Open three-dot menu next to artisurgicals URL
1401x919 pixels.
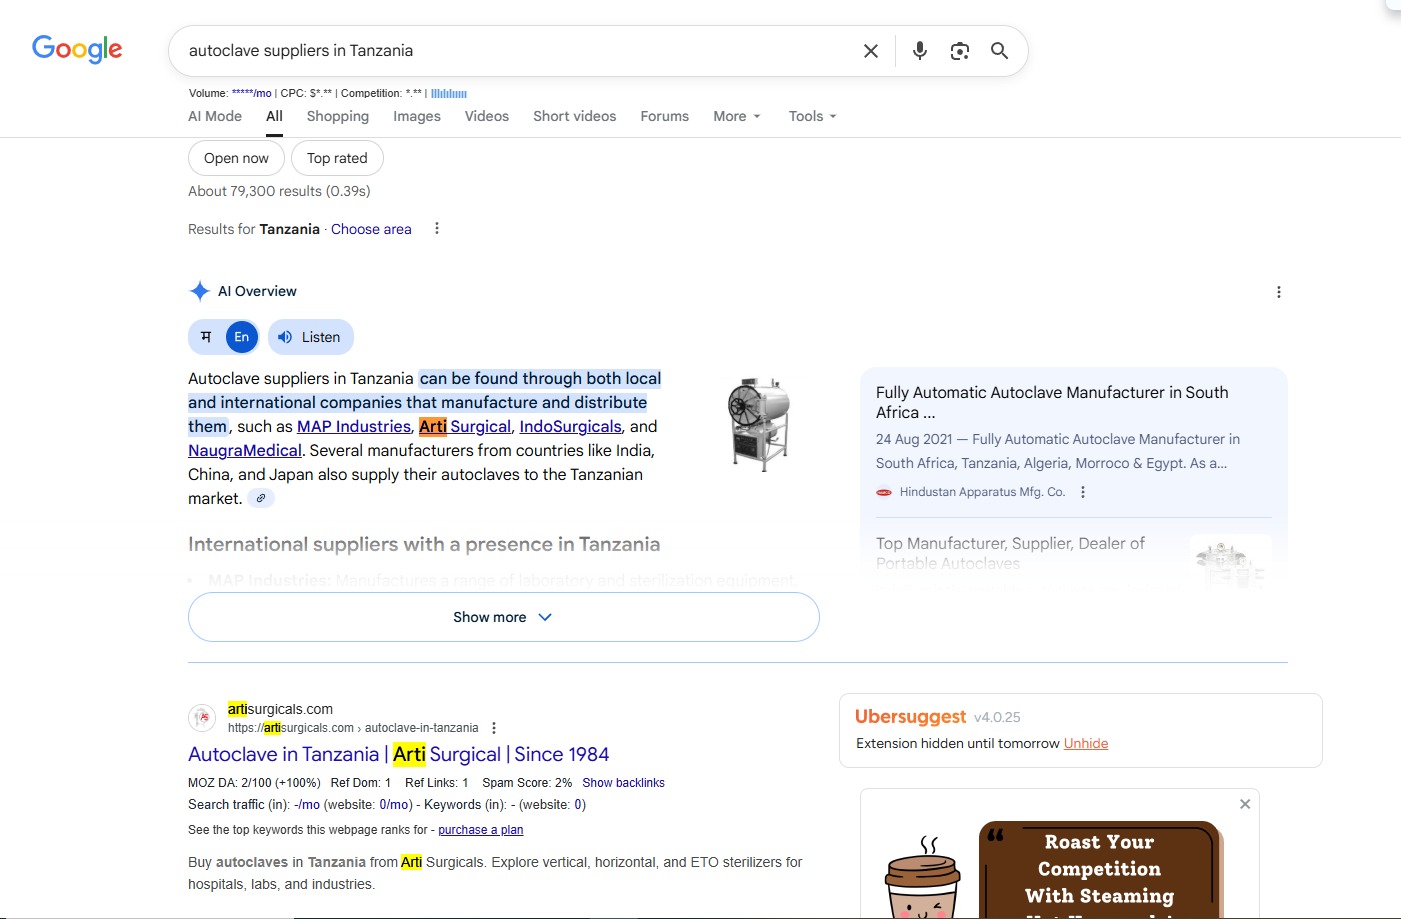[x=494, y=728]
